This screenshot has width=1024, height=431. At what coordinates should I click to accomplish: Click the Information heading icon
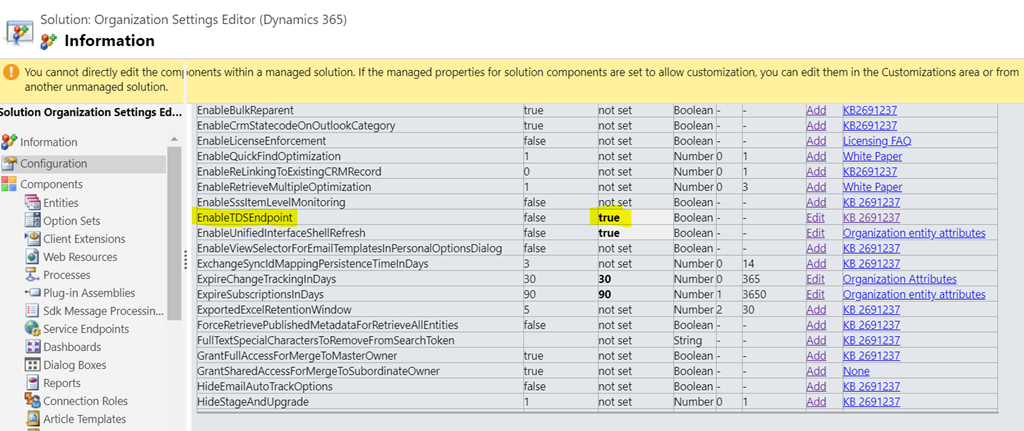[x=49, y=42]
